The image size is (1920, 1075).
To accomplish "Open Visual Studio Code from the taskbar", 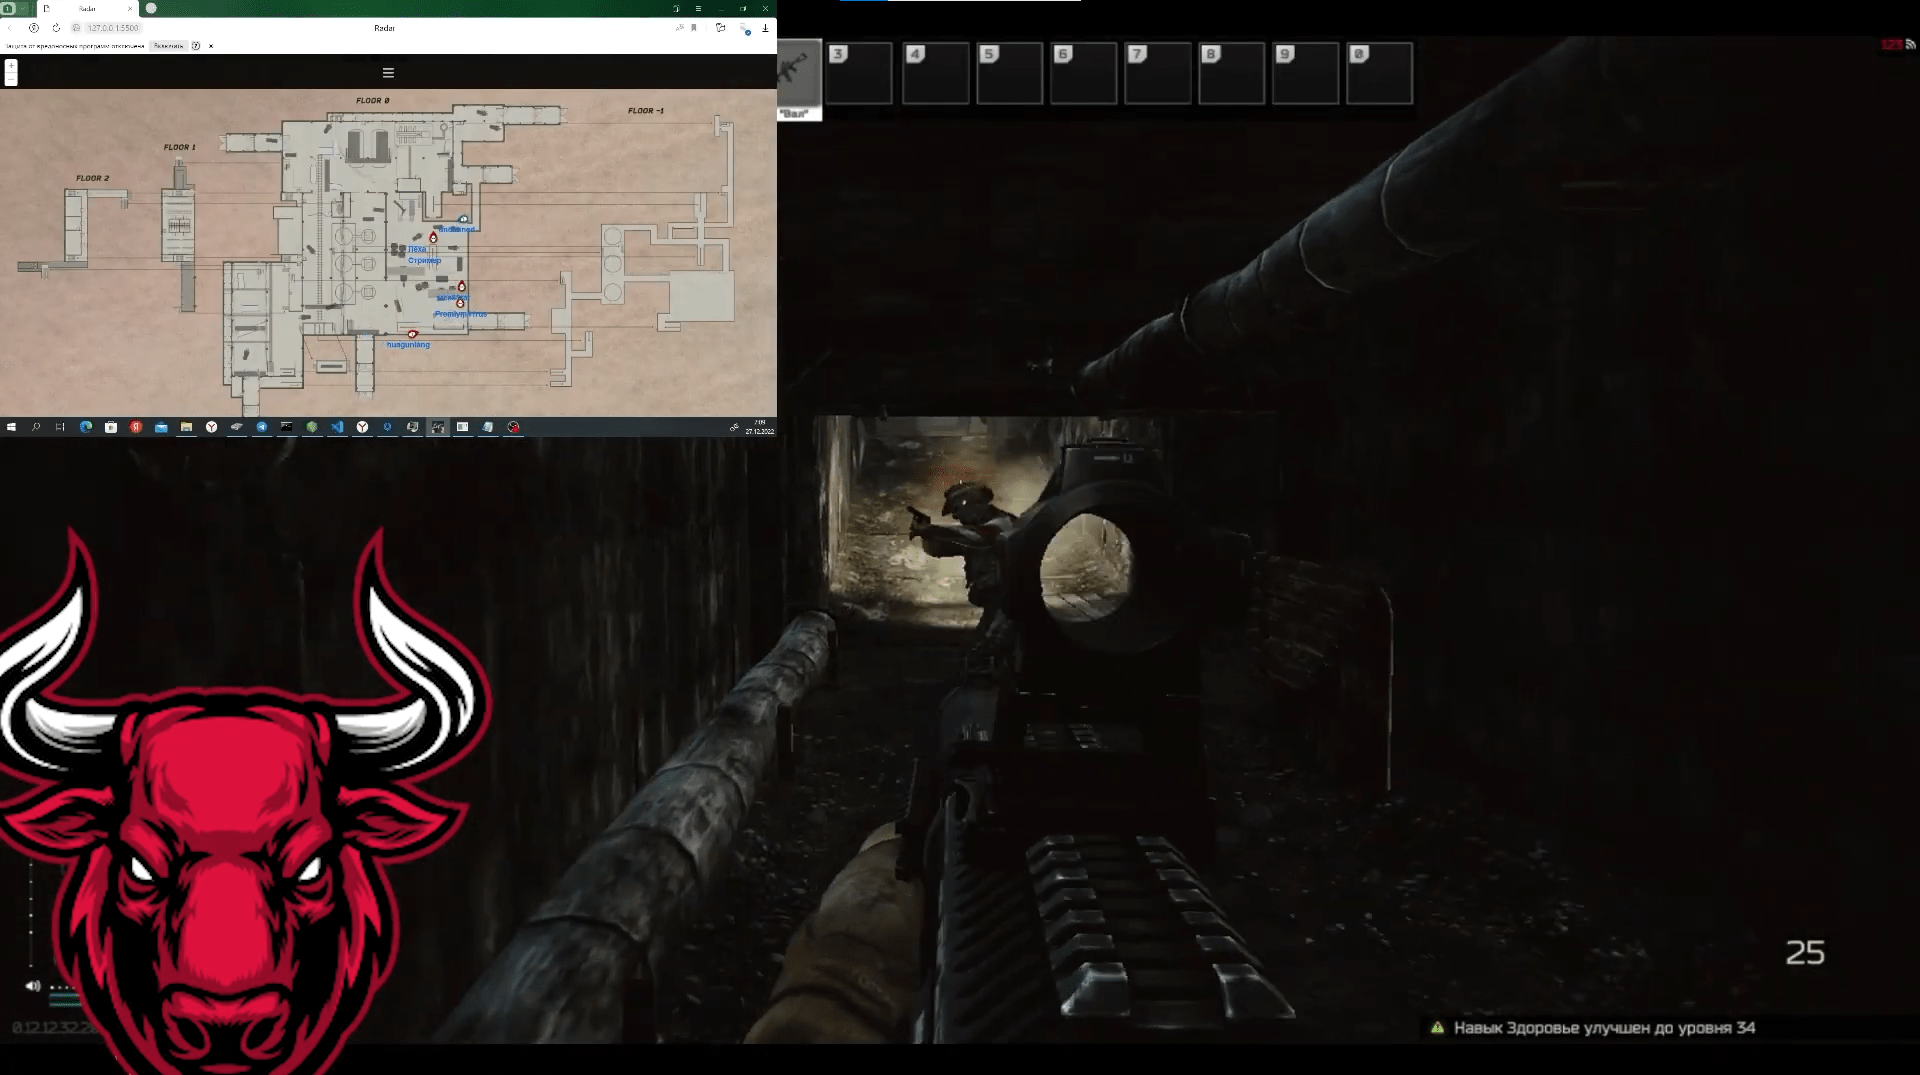I will 337,427.
